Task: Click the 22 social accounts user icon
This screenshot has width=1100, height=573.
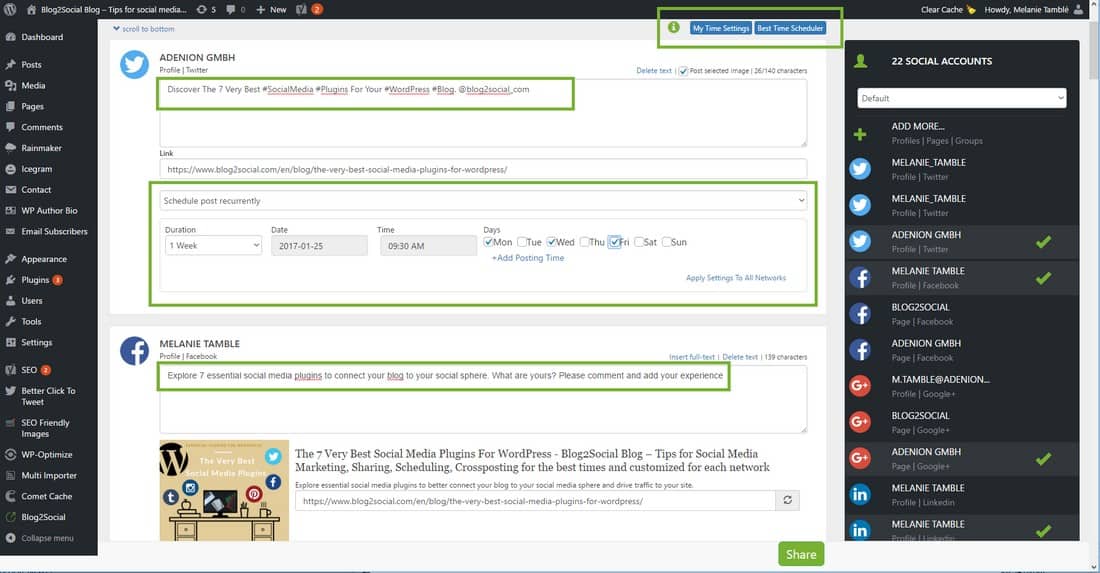Action: pyautogui.click(x=861, y=61)
